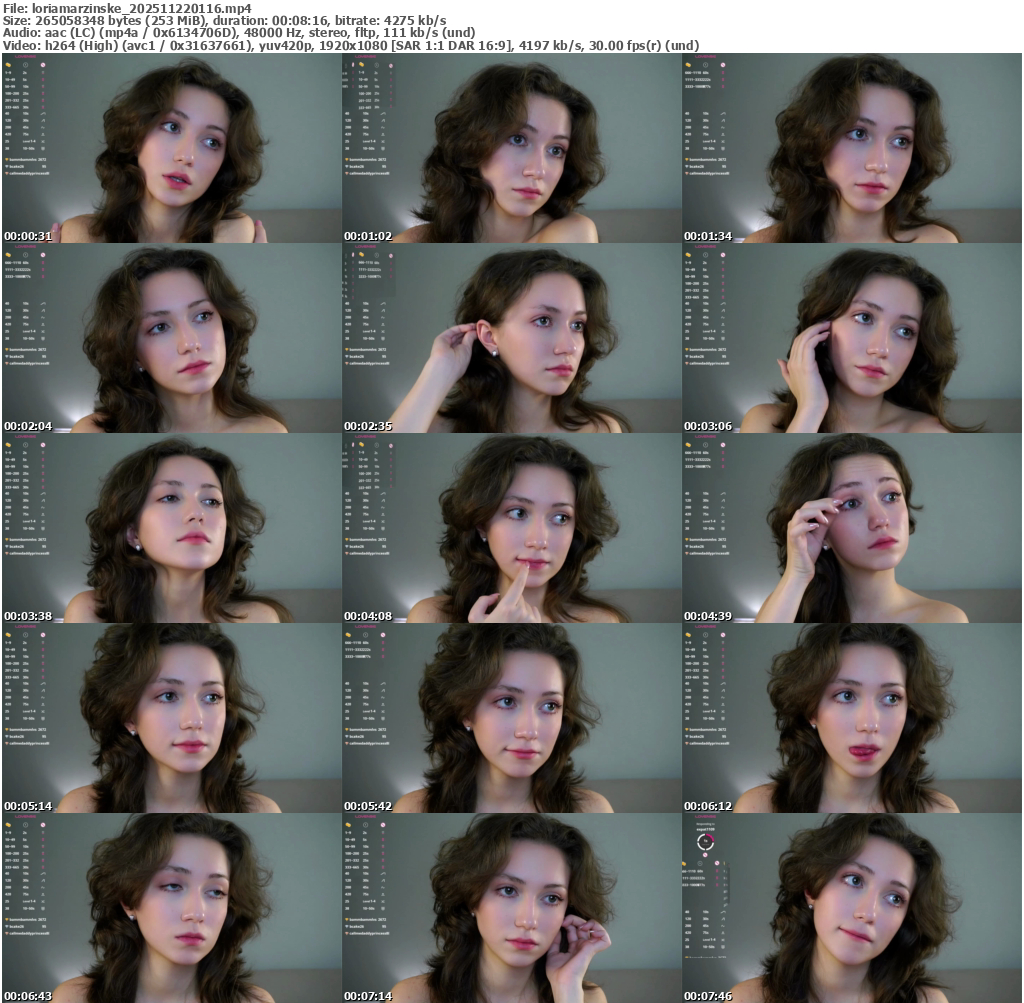Choose the frame timestamped 00:04:39
Viewport: 1024px width, 1003px height.
[x=852, y=528]
